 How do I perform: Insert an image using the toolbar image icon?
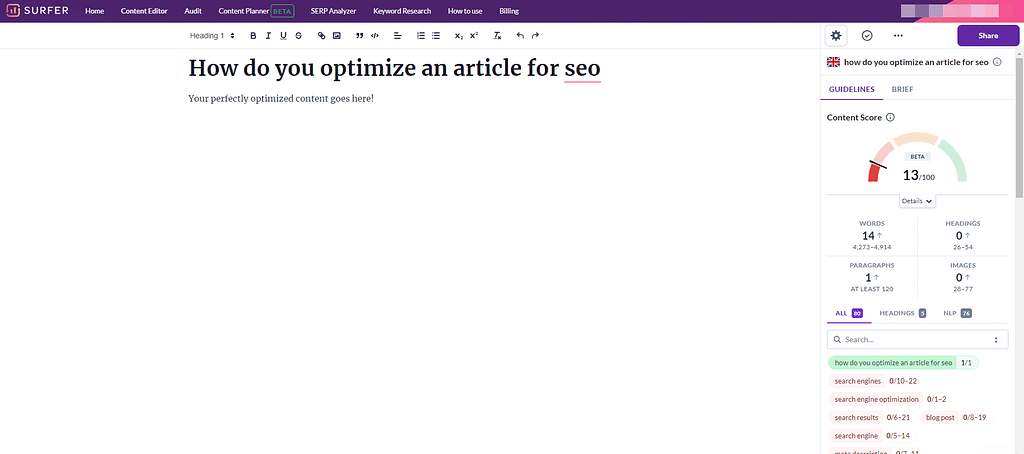point(336,35)
